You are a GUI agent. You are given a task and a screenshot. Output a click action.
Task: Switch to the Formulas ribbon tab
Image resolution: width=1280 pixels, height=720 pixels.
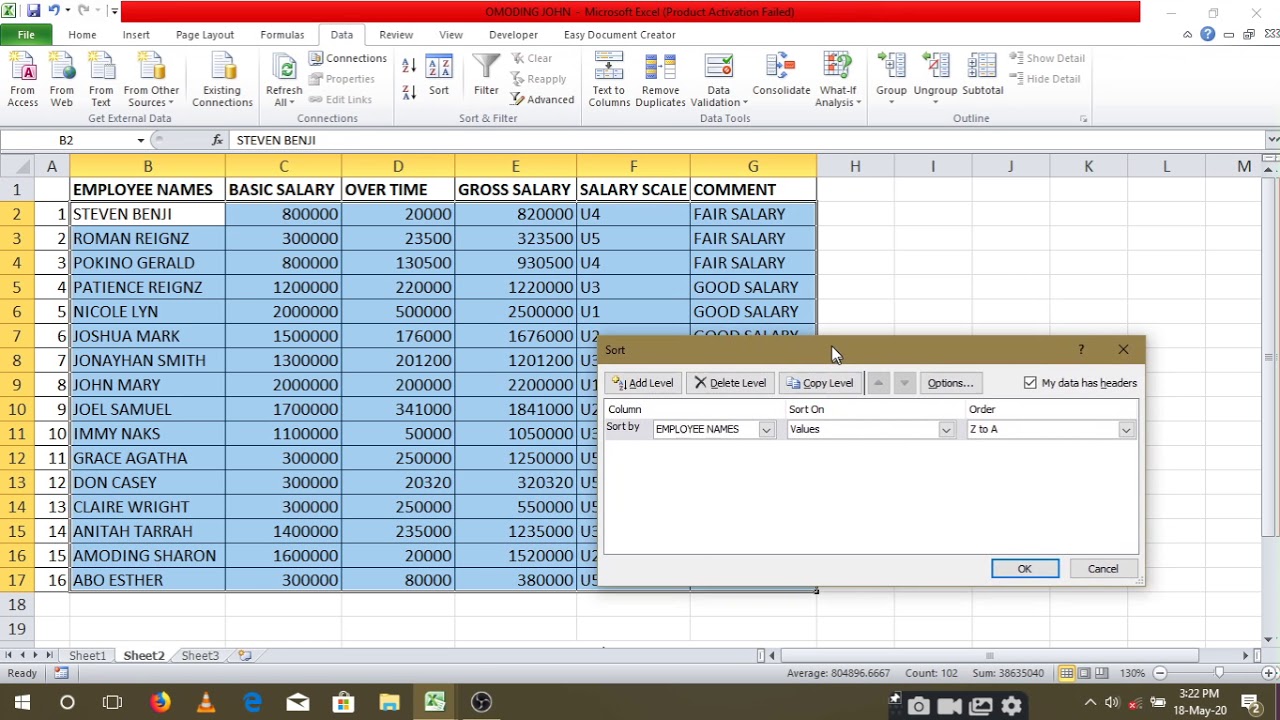[x=282, y=34]
